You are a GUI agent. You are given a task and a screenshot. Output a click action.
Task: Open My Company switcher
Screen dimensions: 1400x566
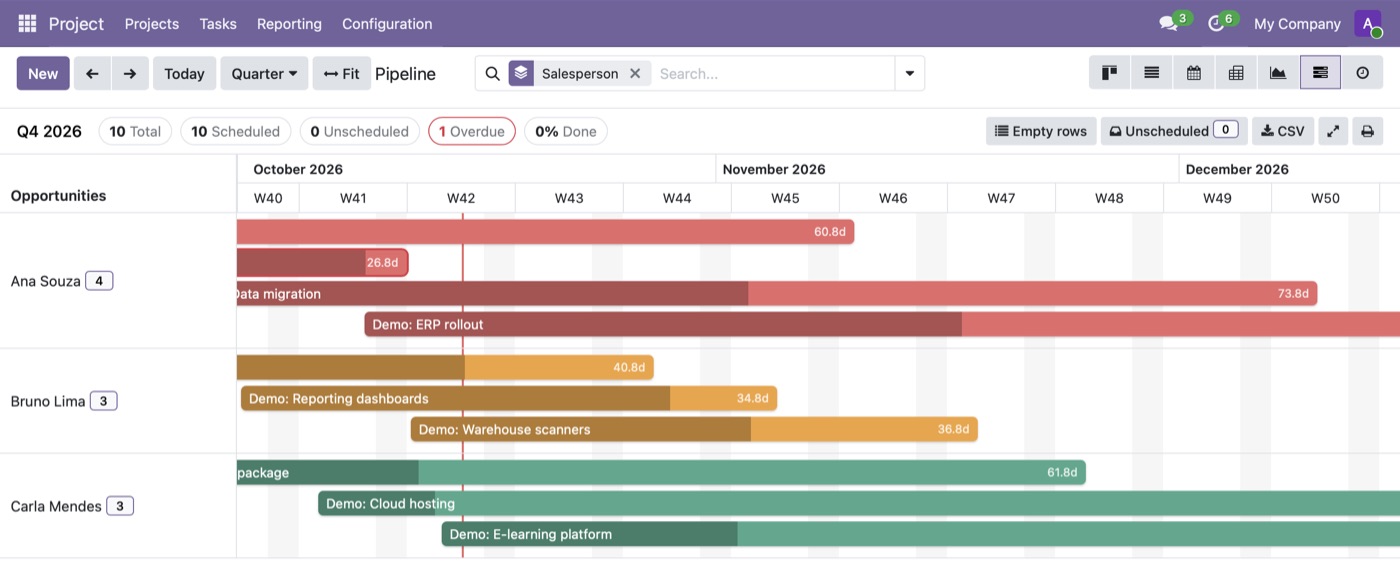1297,23
